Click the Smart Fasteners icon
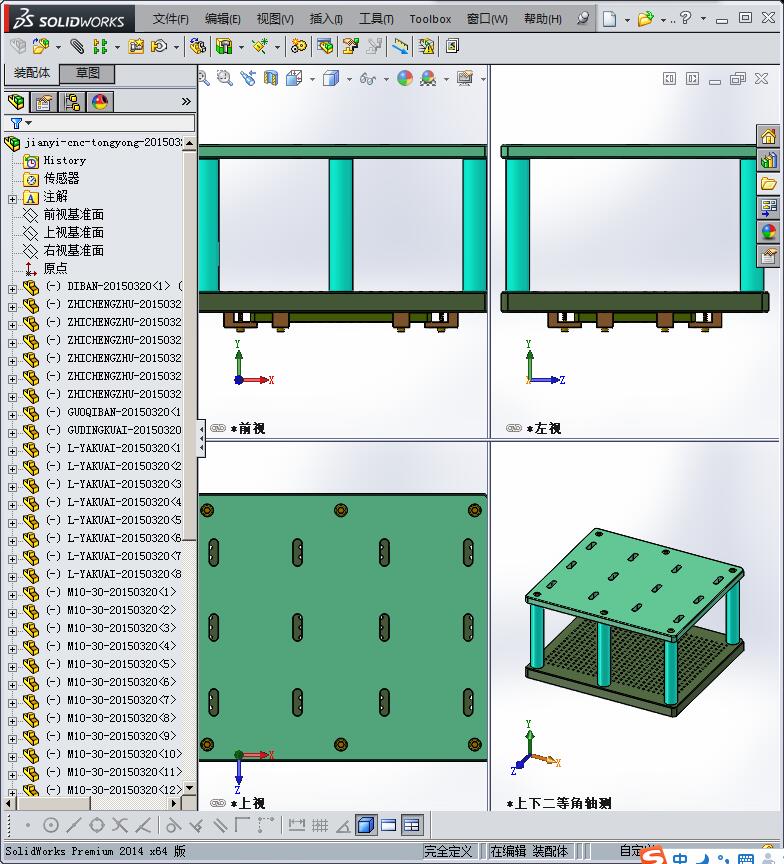Screen dimensions: 784x864 click(x=136, y=46)
